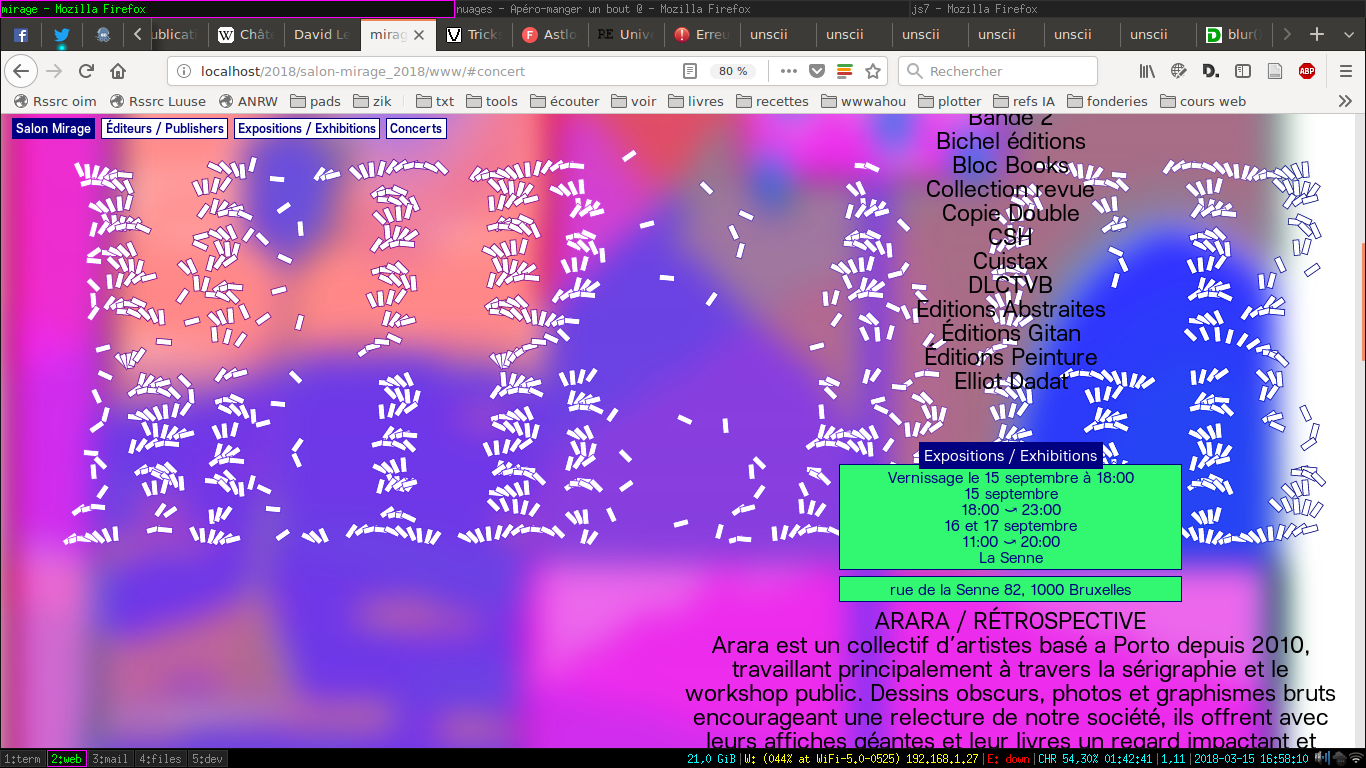This screenshot has width=1366, height=768.
Task: Click the Éditeurs / Publishers nav link
Action: tap(165, 129)
